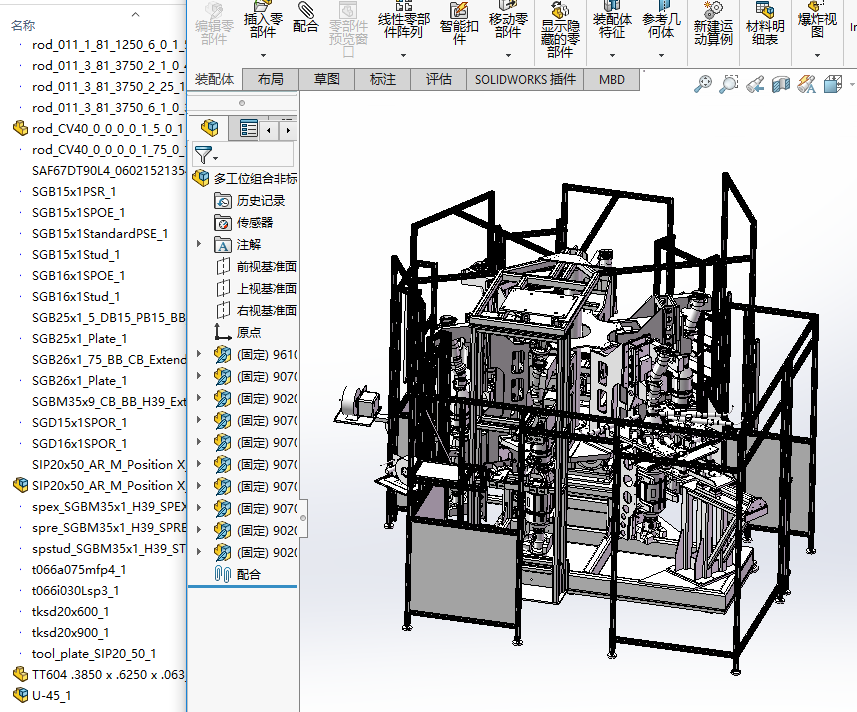857x712 pixels.
Task: Switch to the 评估 evaluate tab
Action: point(438,79)
